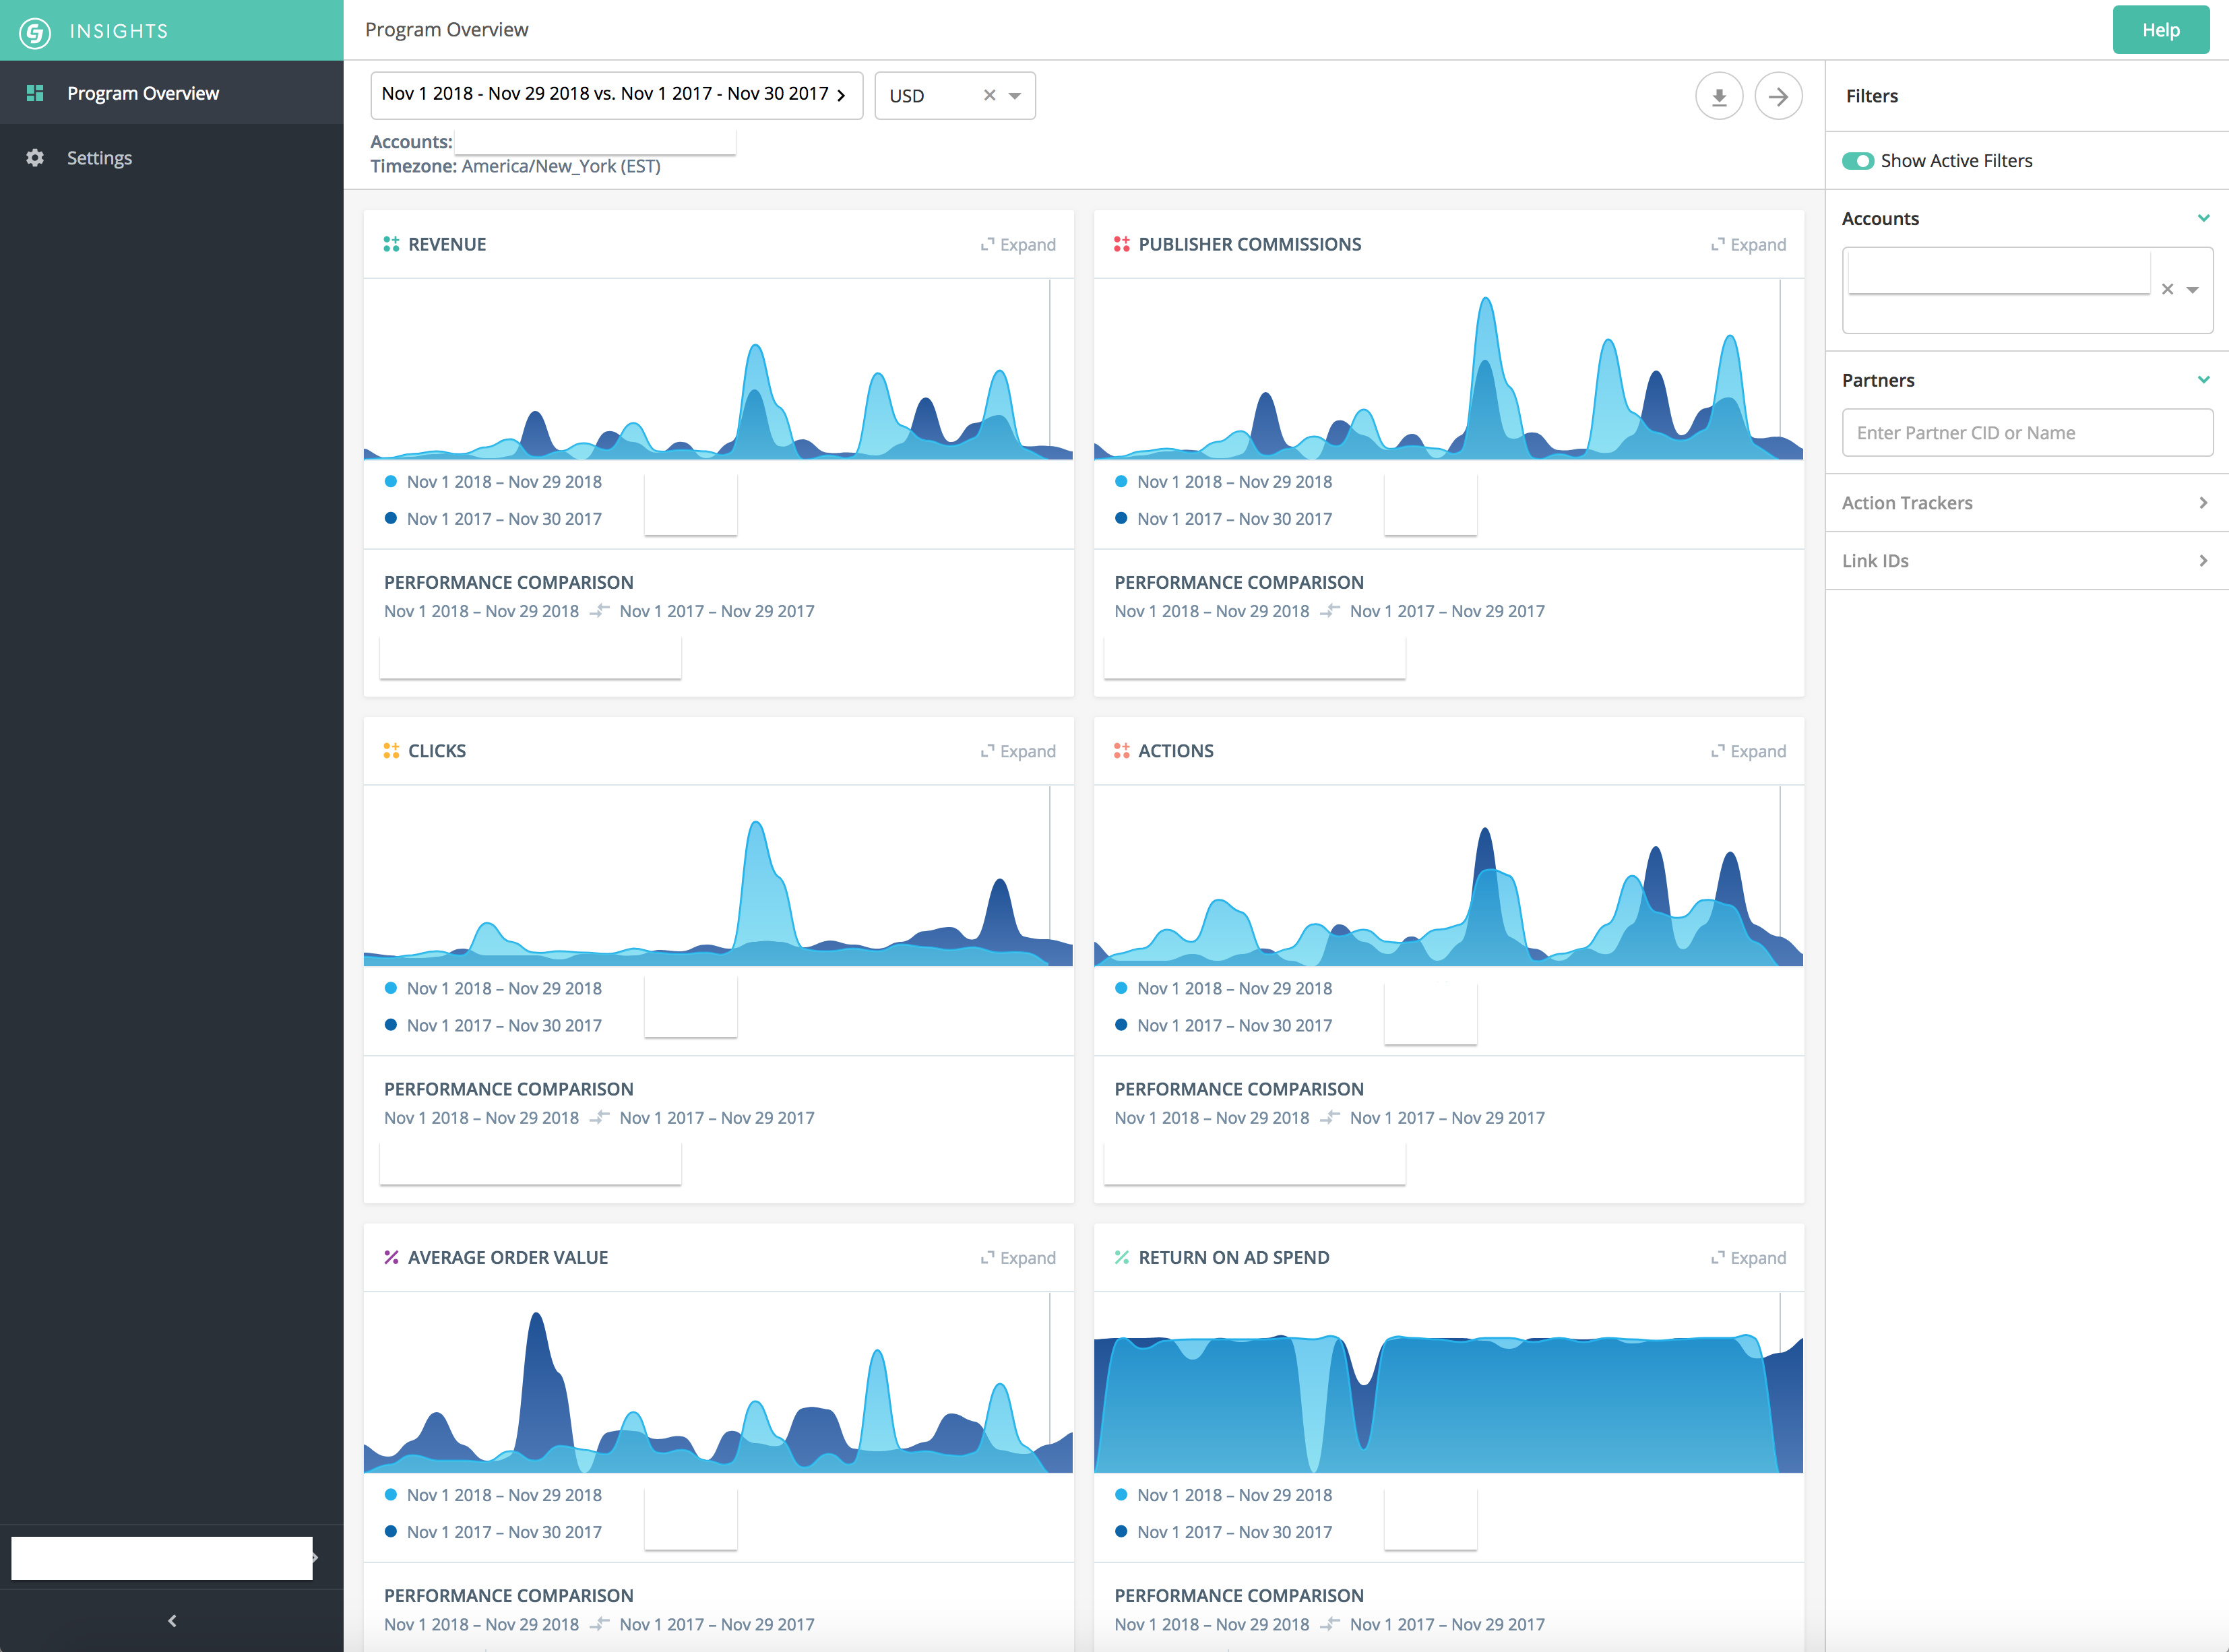The image size is (2229, 1652).
Task: Click the Revenue card icon
Action: (x=391, y=244)
